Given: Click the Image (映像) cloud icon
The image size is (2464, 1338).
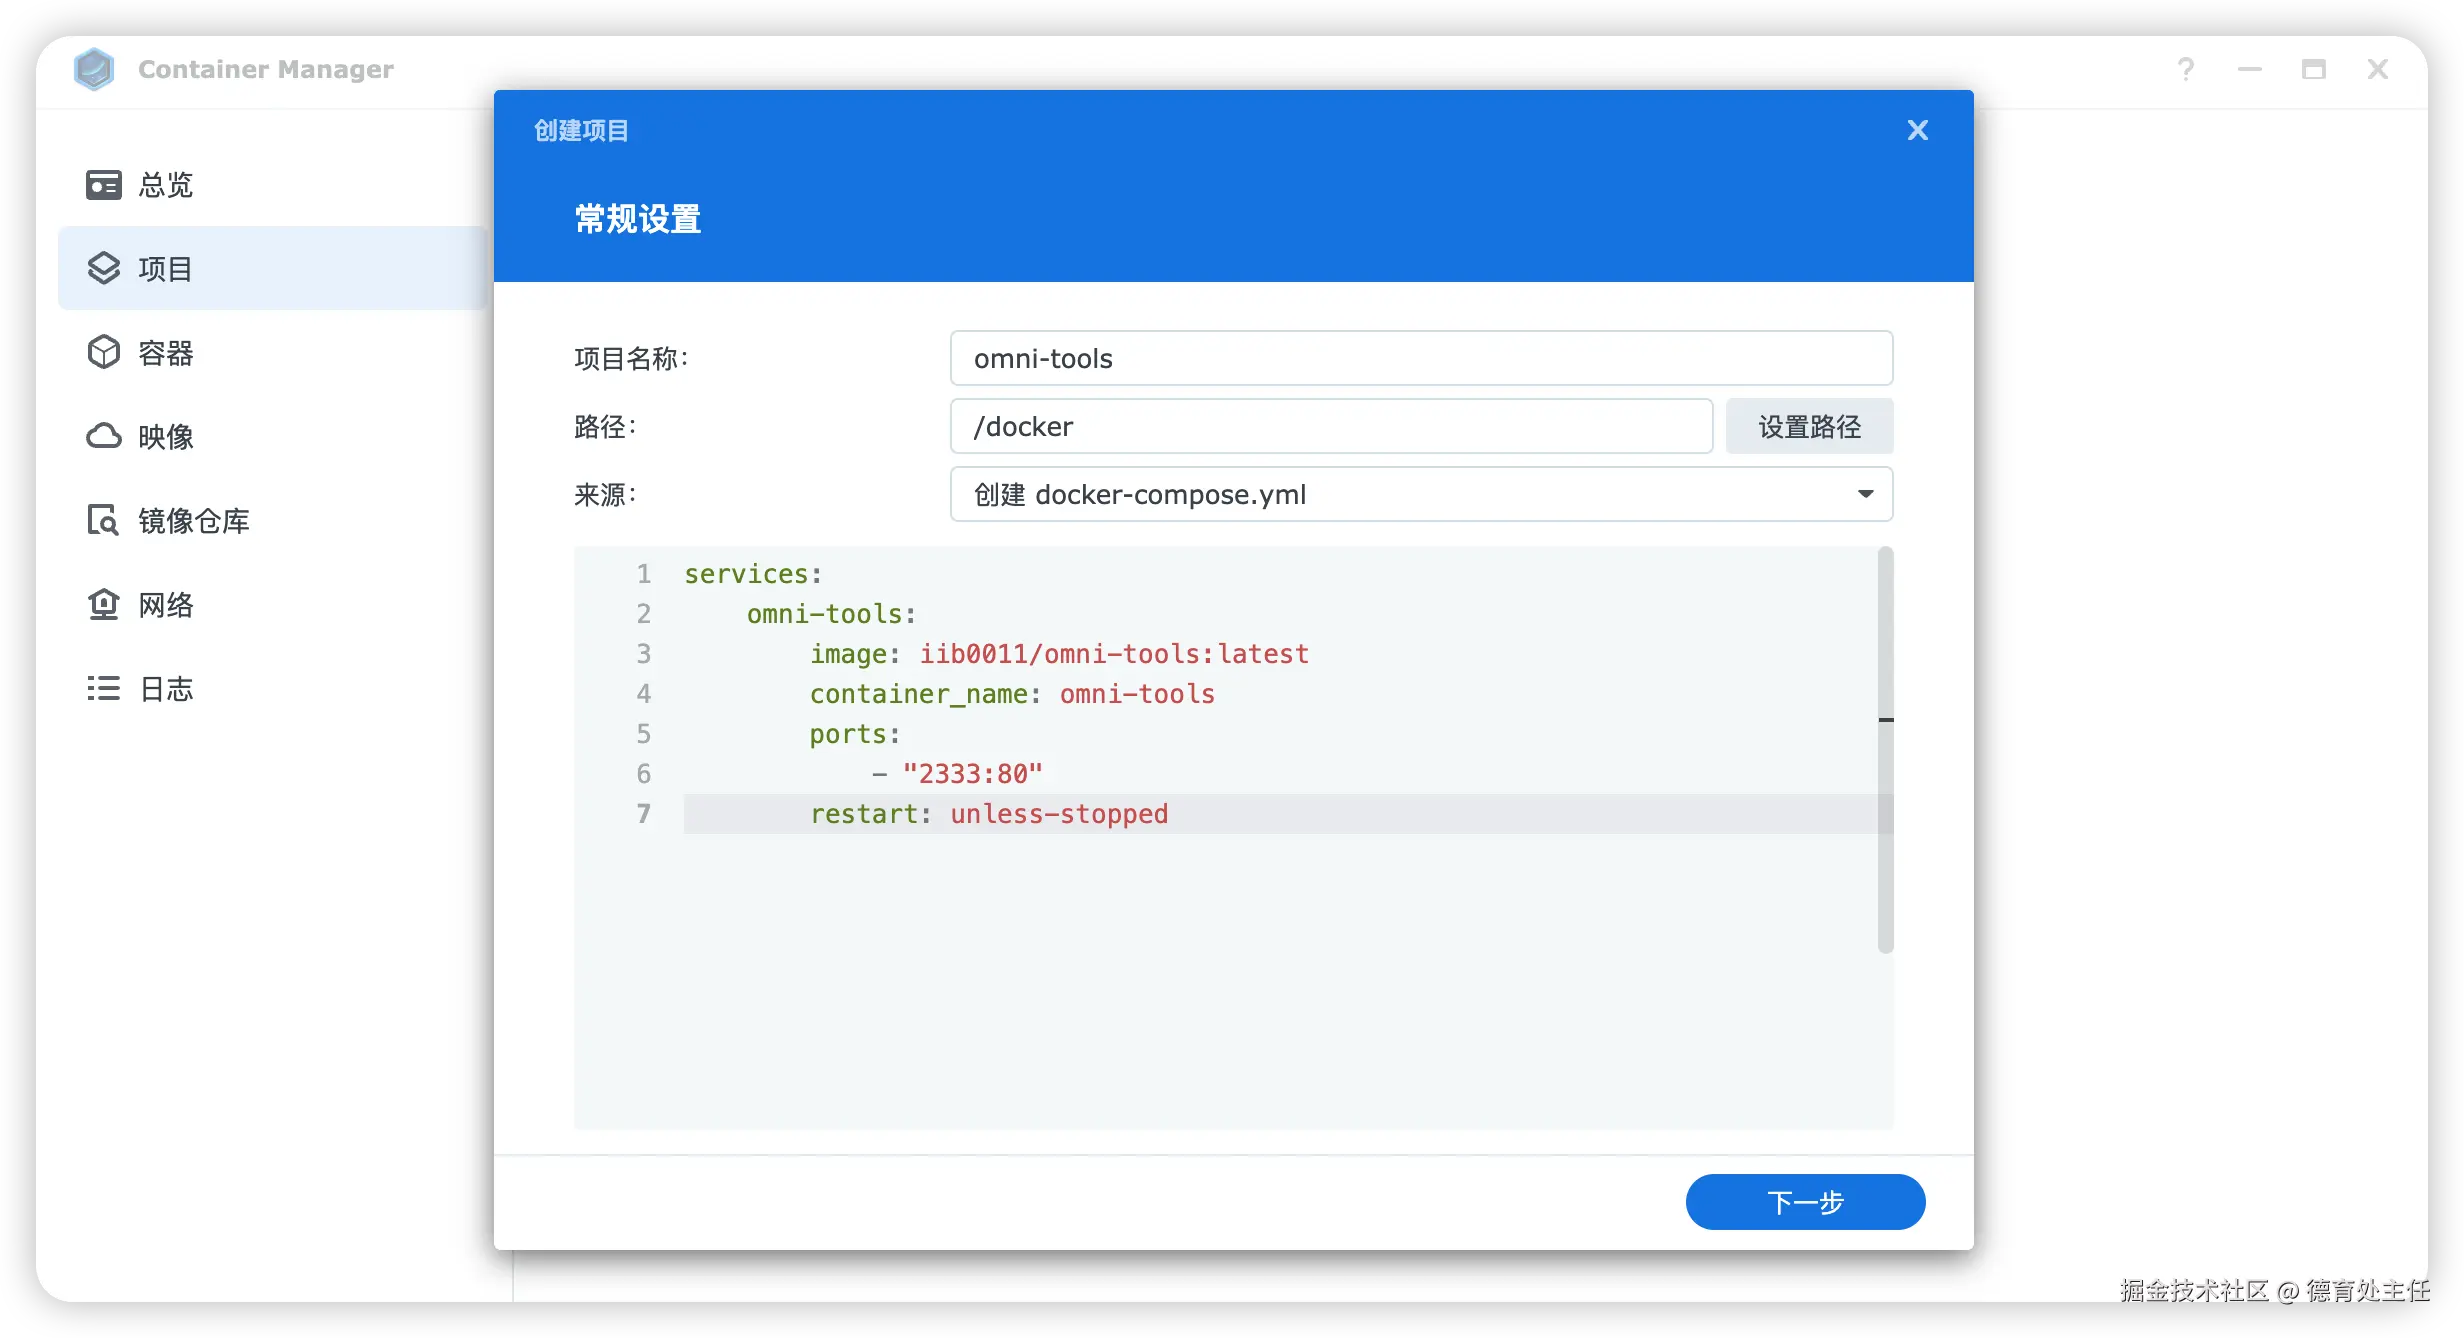Looking at the screenshot, I should click(103, 436).
